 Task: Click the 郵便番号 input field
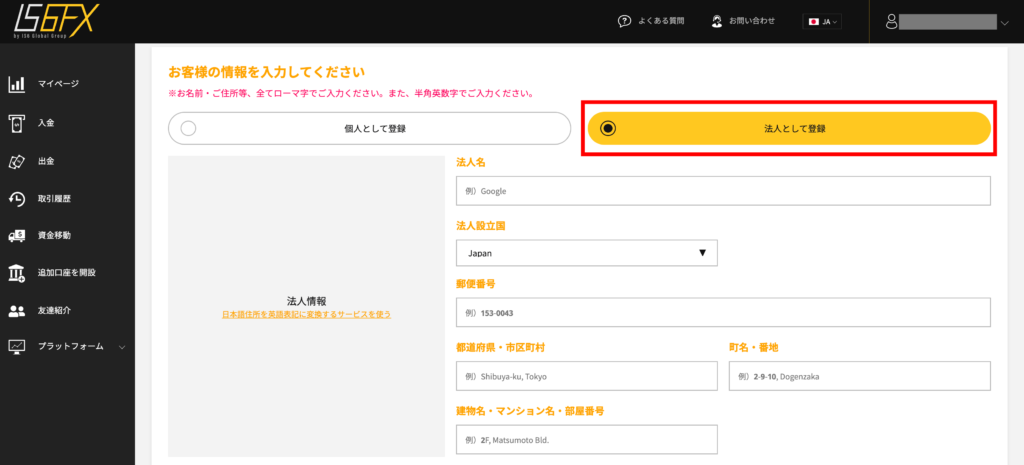pyautogui.click(x=723, y=312)
